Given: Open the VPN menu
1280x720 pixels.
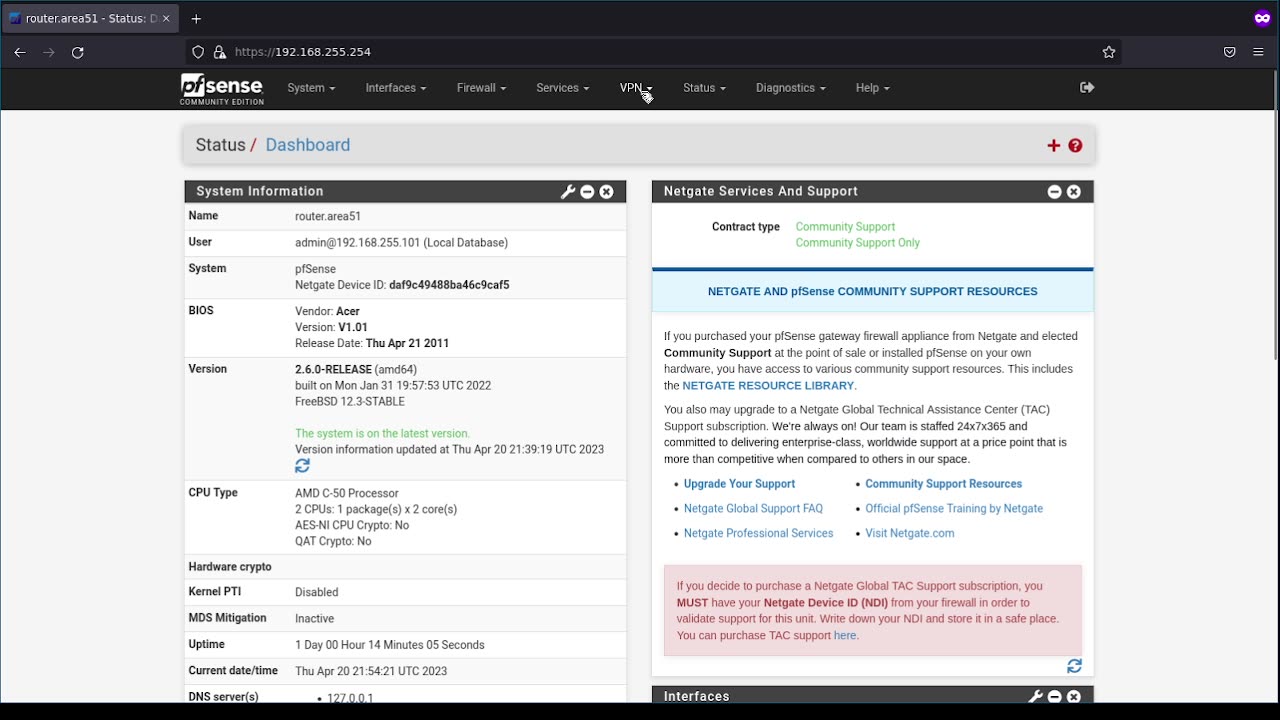Looking at the screenshot, I should [x=636, y=88].
